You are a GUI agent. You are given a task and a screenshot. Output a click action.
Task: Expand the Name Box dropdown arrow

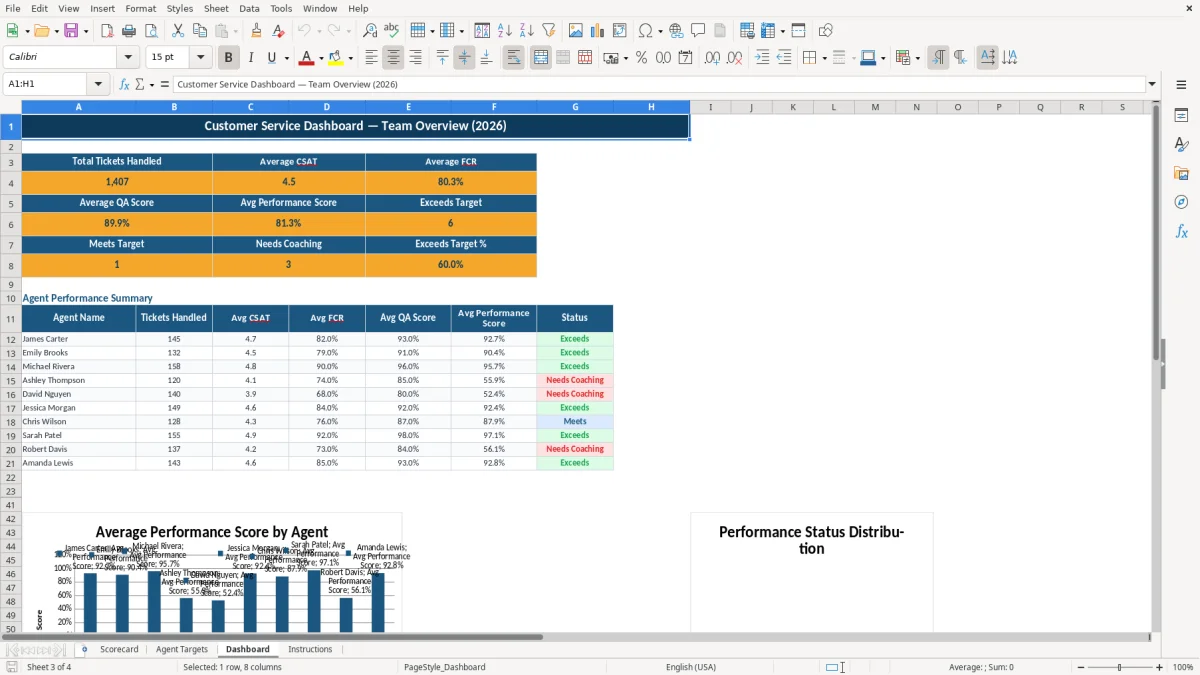[x=98, y=85]
